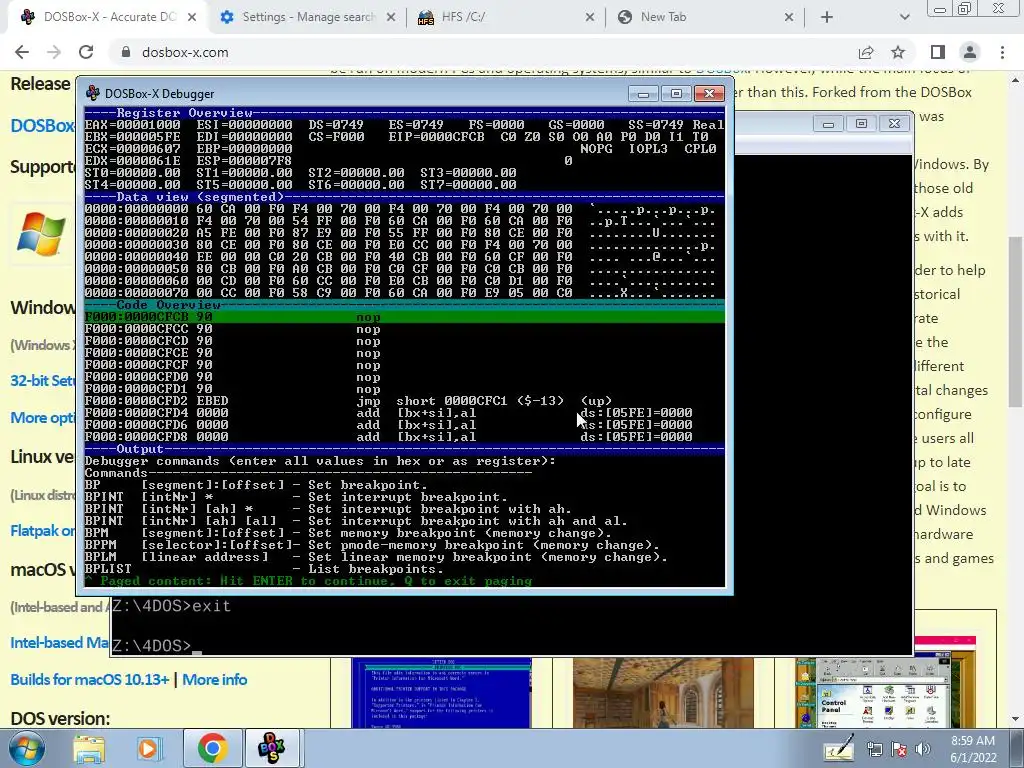Go back to the previous page
This screenshot has height=768, width=1024.
(x=22, y=52)
